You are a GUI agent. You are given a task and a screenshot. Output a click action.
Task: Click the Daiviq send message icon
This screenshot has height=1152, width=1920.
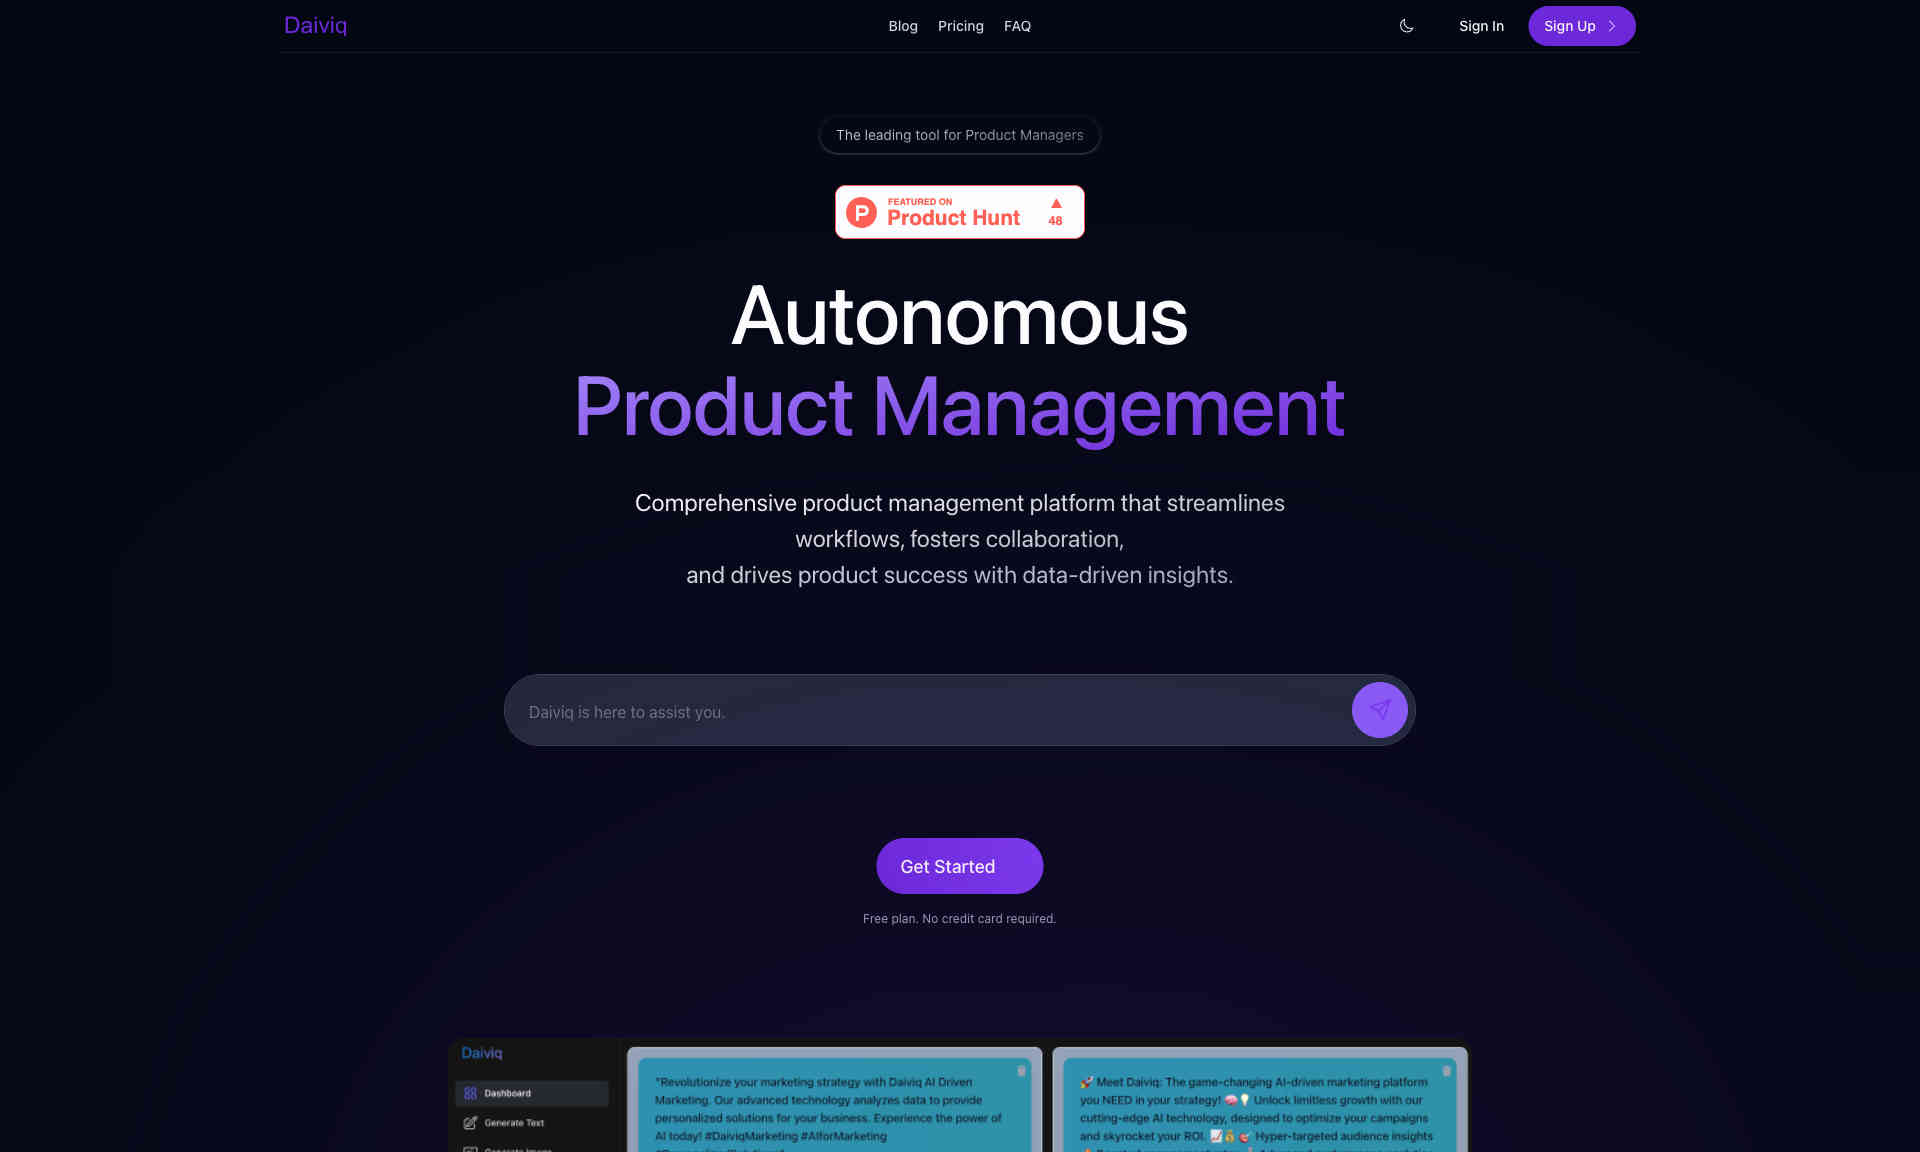[1380, 710]
